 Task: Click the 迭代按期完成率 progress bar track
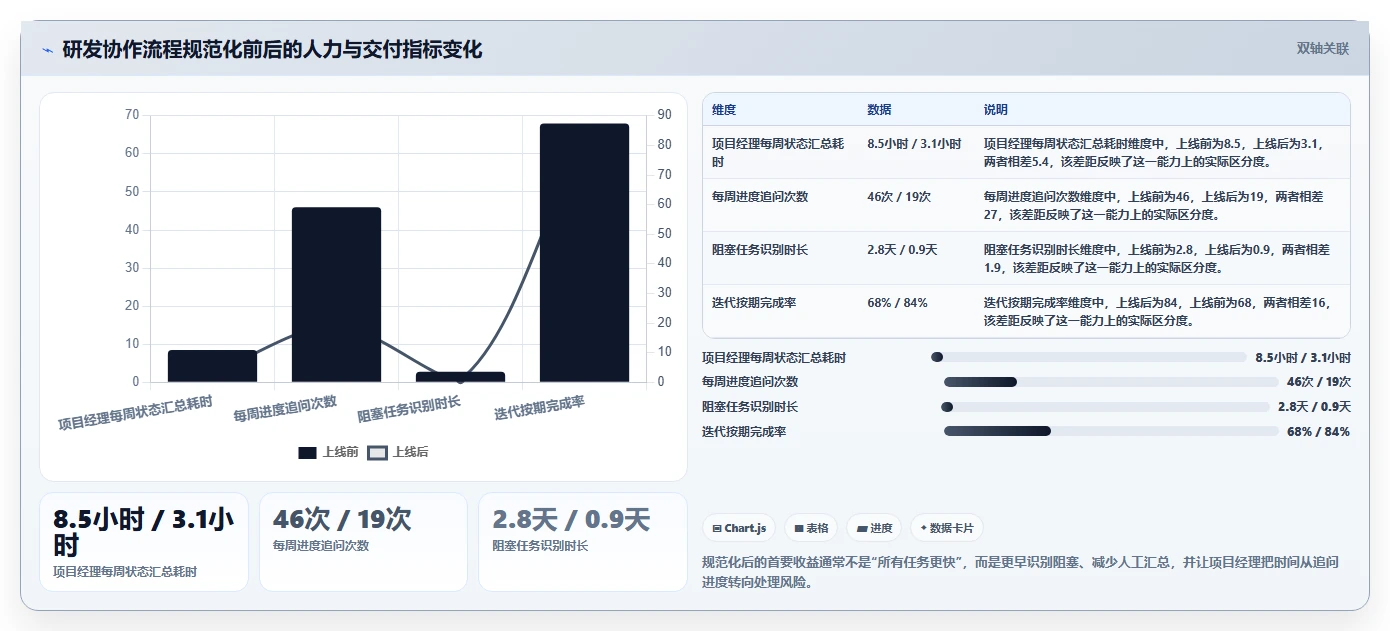pos(1111,431)
